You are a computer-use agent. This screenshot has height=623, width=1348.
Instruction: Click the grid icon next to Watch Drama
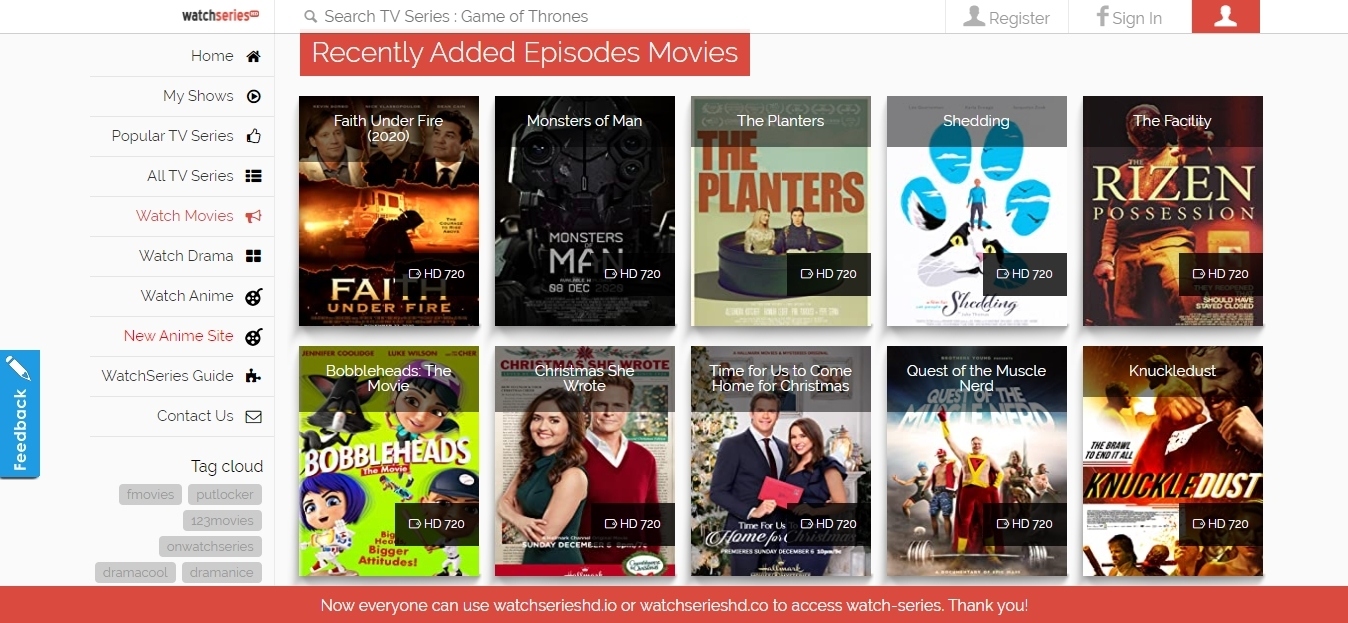pos(253,256)
